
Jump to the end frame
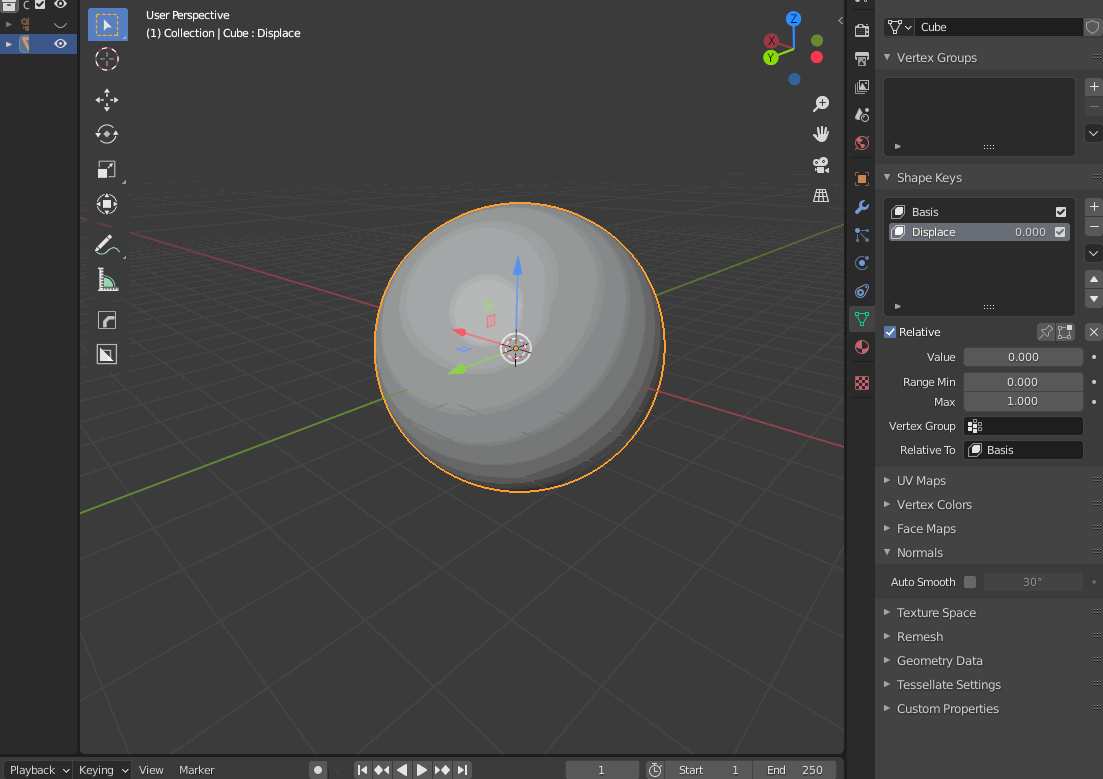(x=462, y=770)
